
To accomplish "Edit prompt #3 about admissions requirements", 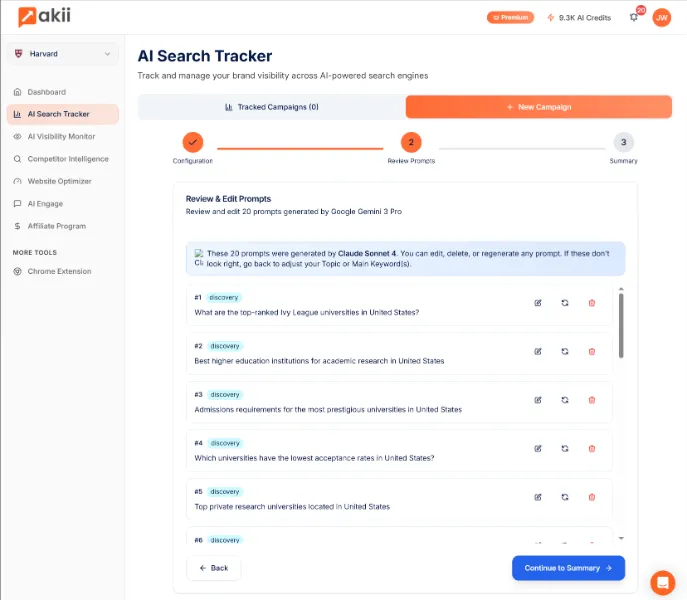I will coord(538,400).
